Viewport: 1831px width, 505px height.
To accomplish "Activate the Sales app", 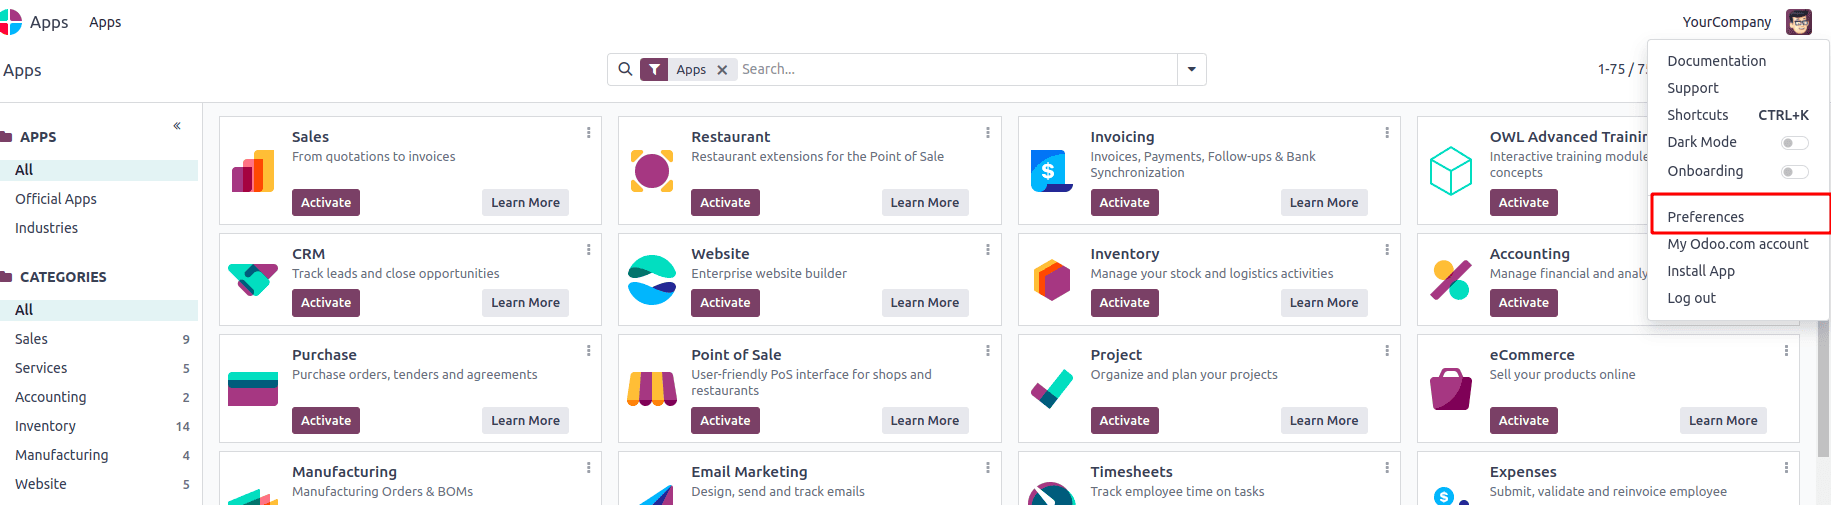I will click(x=326, y=203).
